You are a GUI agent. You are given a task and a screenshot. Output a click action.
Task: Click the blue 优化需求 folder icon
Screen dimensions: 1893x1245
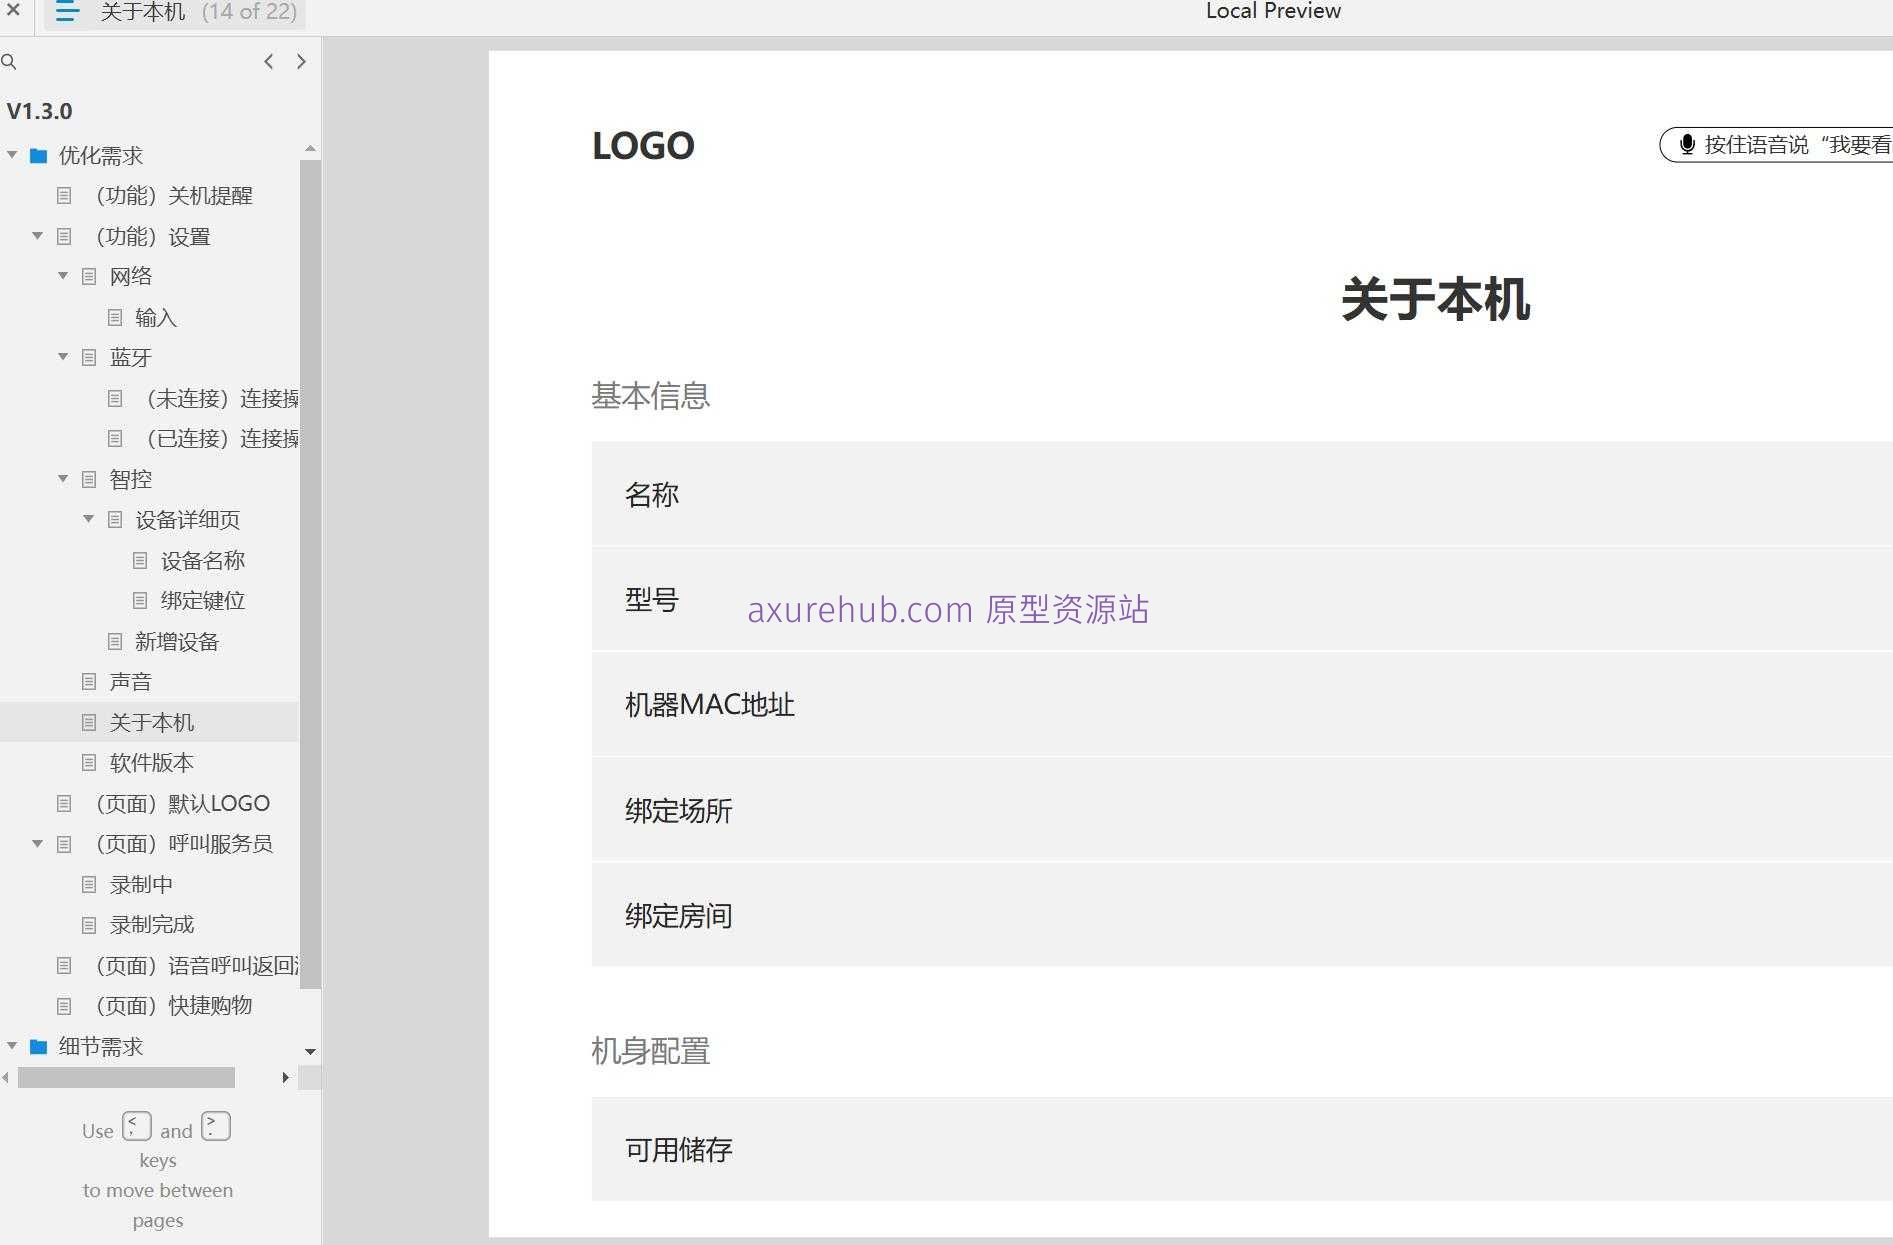[x=39, y=156]
